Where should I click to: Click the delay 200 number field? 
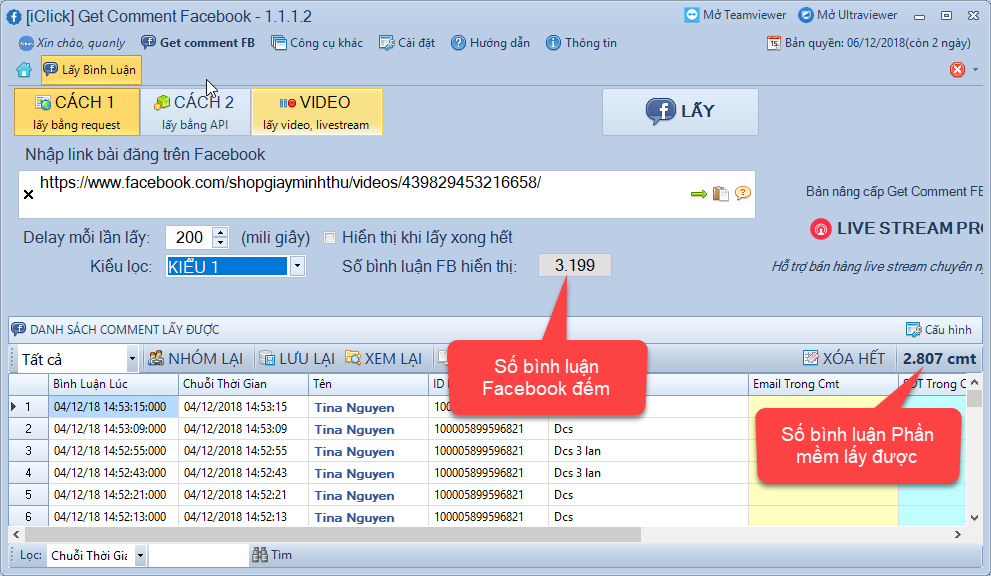(189, 238)
